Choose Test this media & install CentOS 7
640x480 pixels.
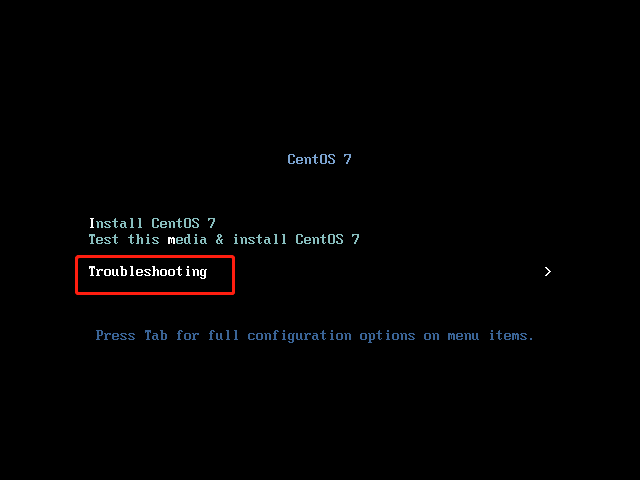point(224,239)
